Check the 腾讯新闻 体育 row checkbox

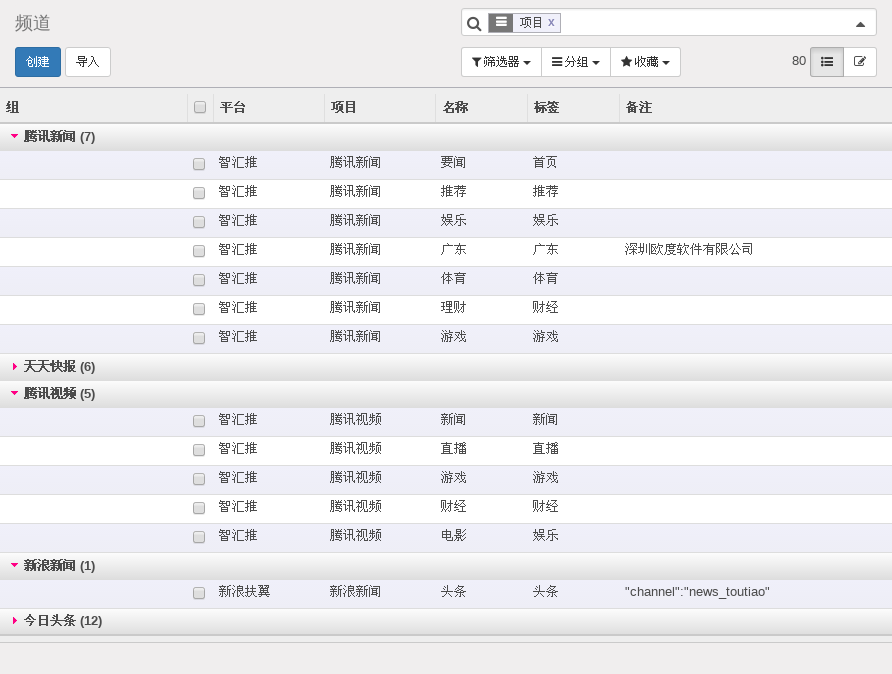(x=199, y=280)
